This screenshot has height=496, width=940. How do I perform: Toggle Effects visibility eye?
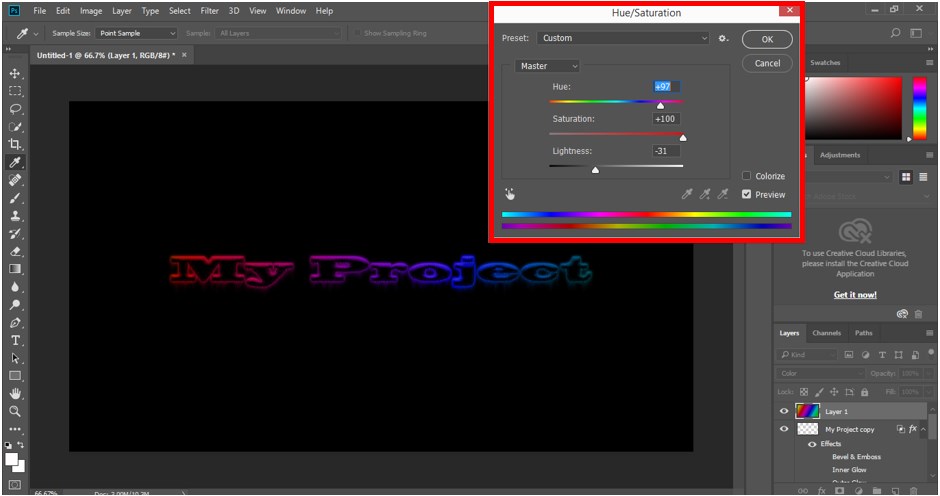[x=812, y=444]
